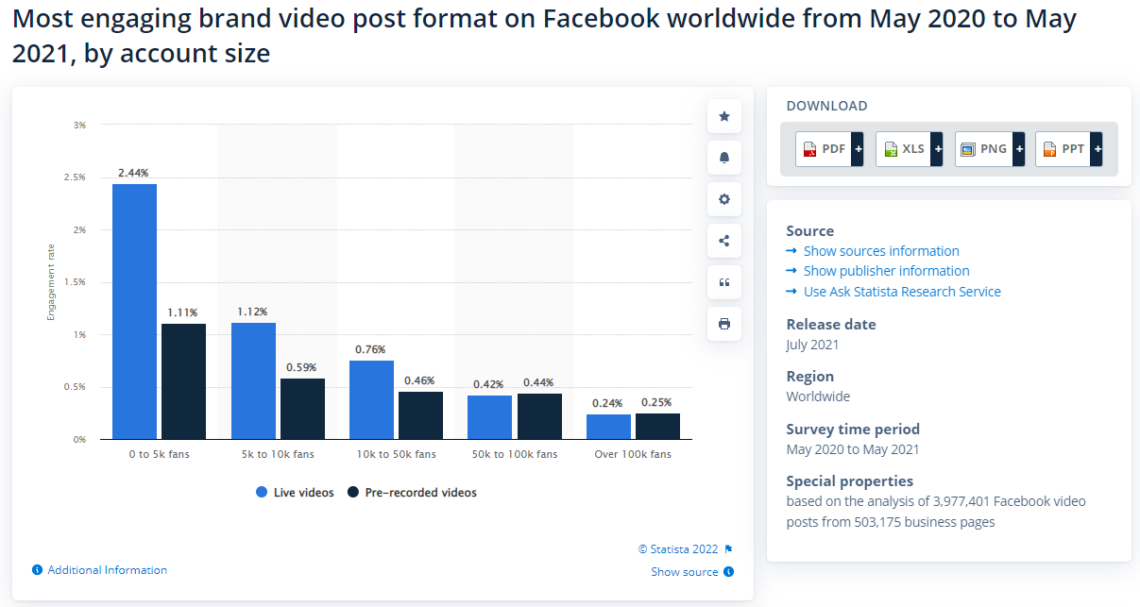The image size is (1140, 607).
Task: Share the statistic using the share icon
Action: tap(723, 240)
